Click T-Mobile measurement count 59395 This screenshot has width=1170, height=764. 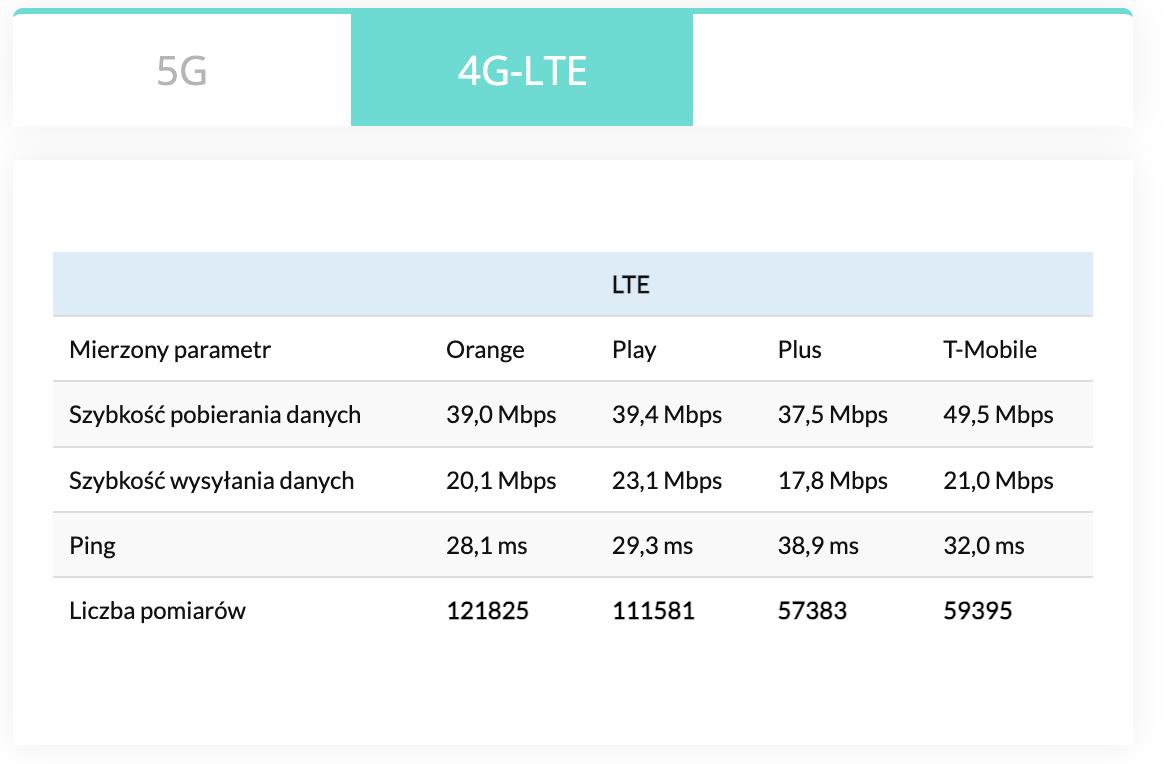coord(977,610)
